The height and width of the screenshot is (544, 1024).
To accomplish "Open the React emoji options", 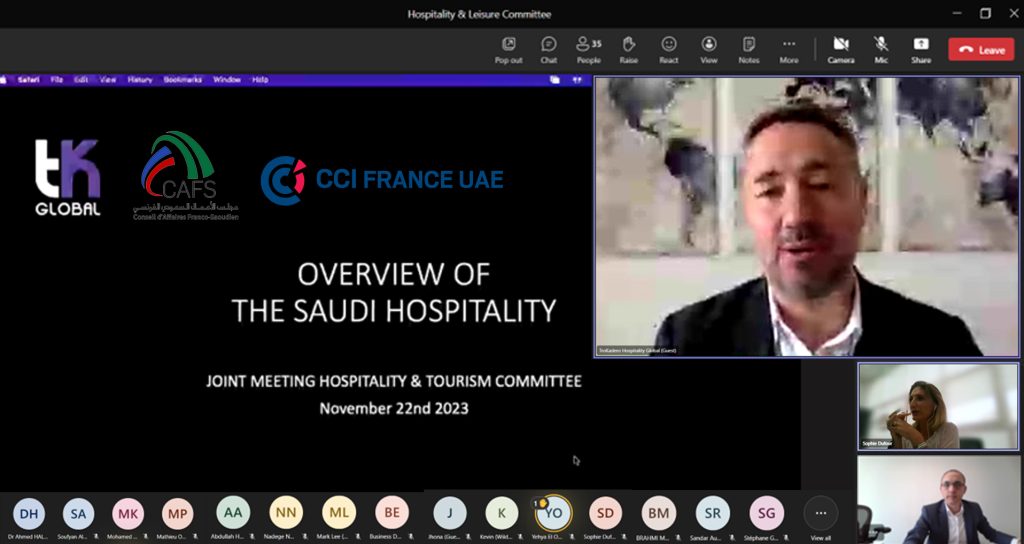I will [x=669, y=50].
